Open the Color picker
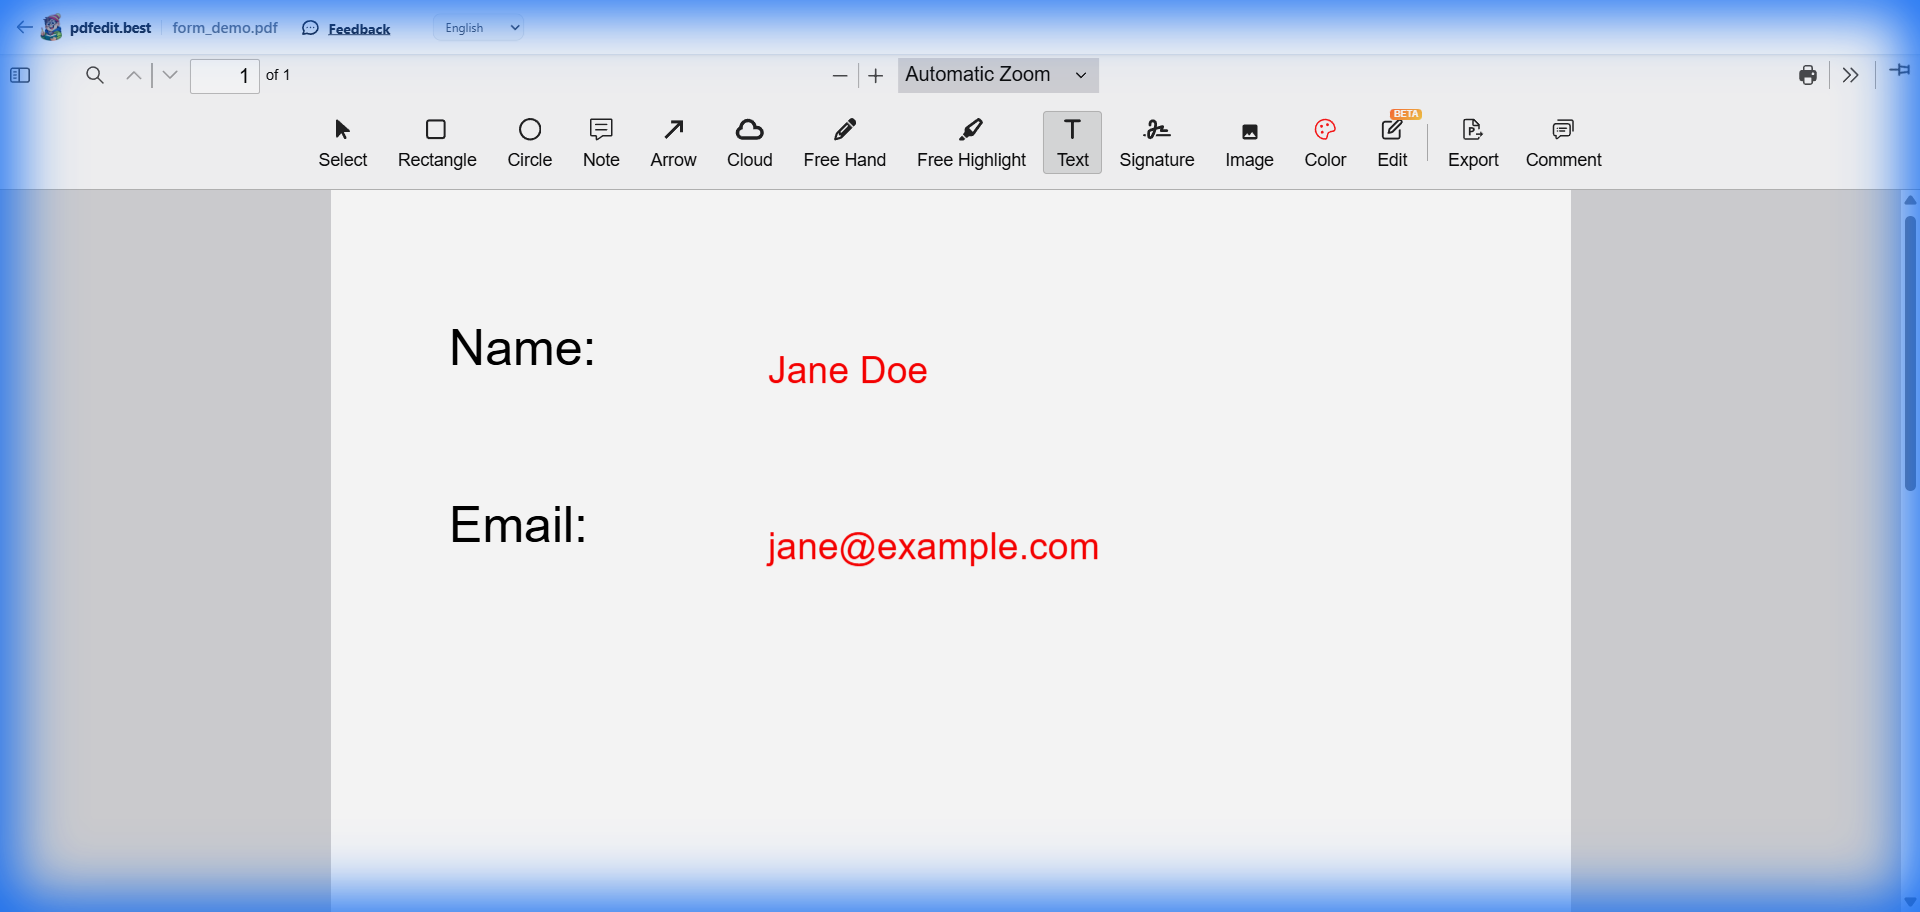This screenshot has height=912, width=1920. pos(1324,142)
